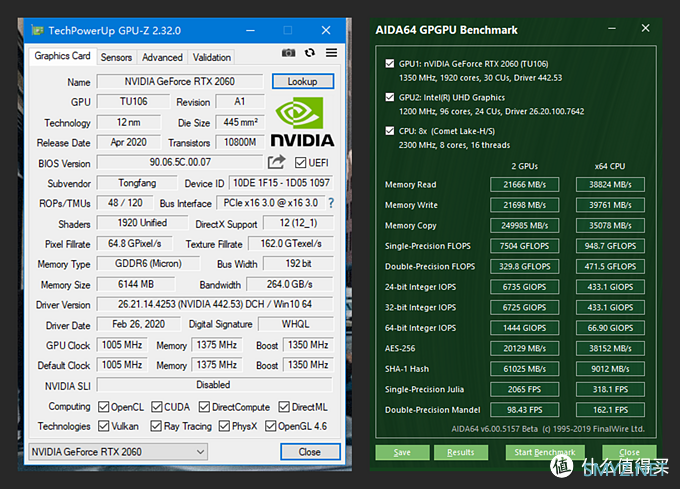Click the Driver Version field
This screenshot has height=489, width=680.
click(215, 304)
